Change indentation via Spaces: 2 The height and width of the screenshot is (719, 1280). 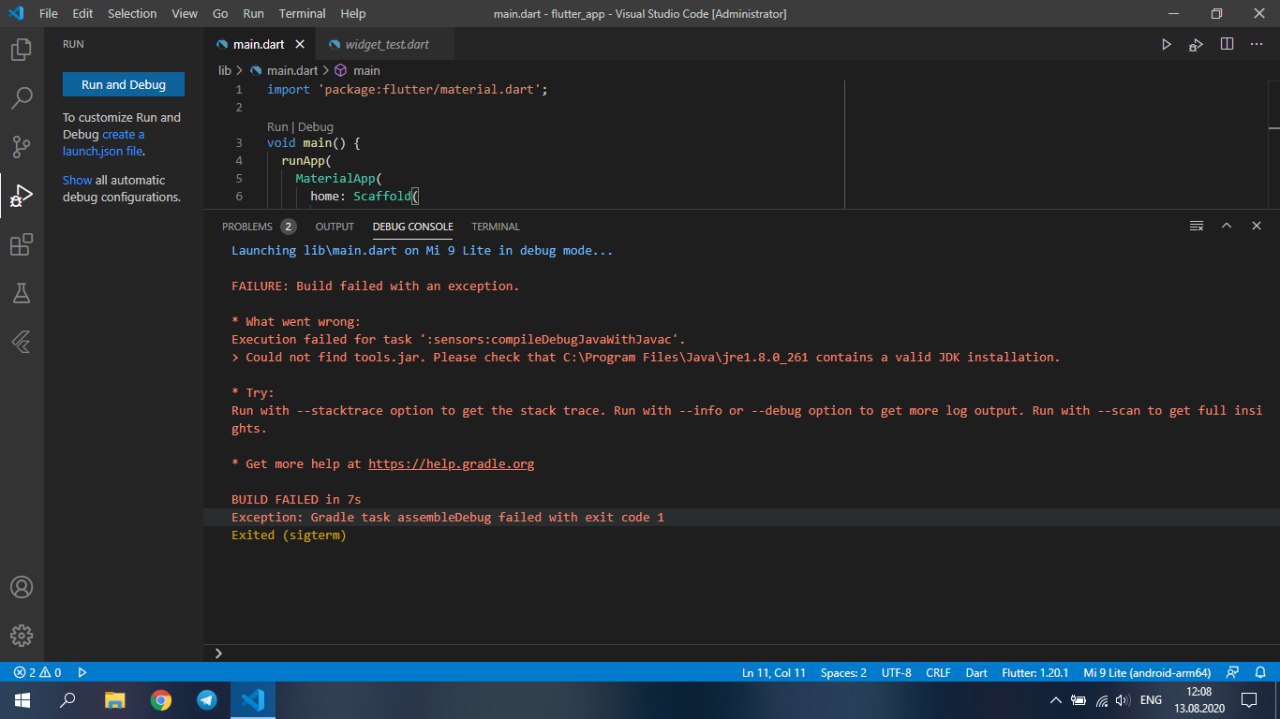click(x=844, y=673)
